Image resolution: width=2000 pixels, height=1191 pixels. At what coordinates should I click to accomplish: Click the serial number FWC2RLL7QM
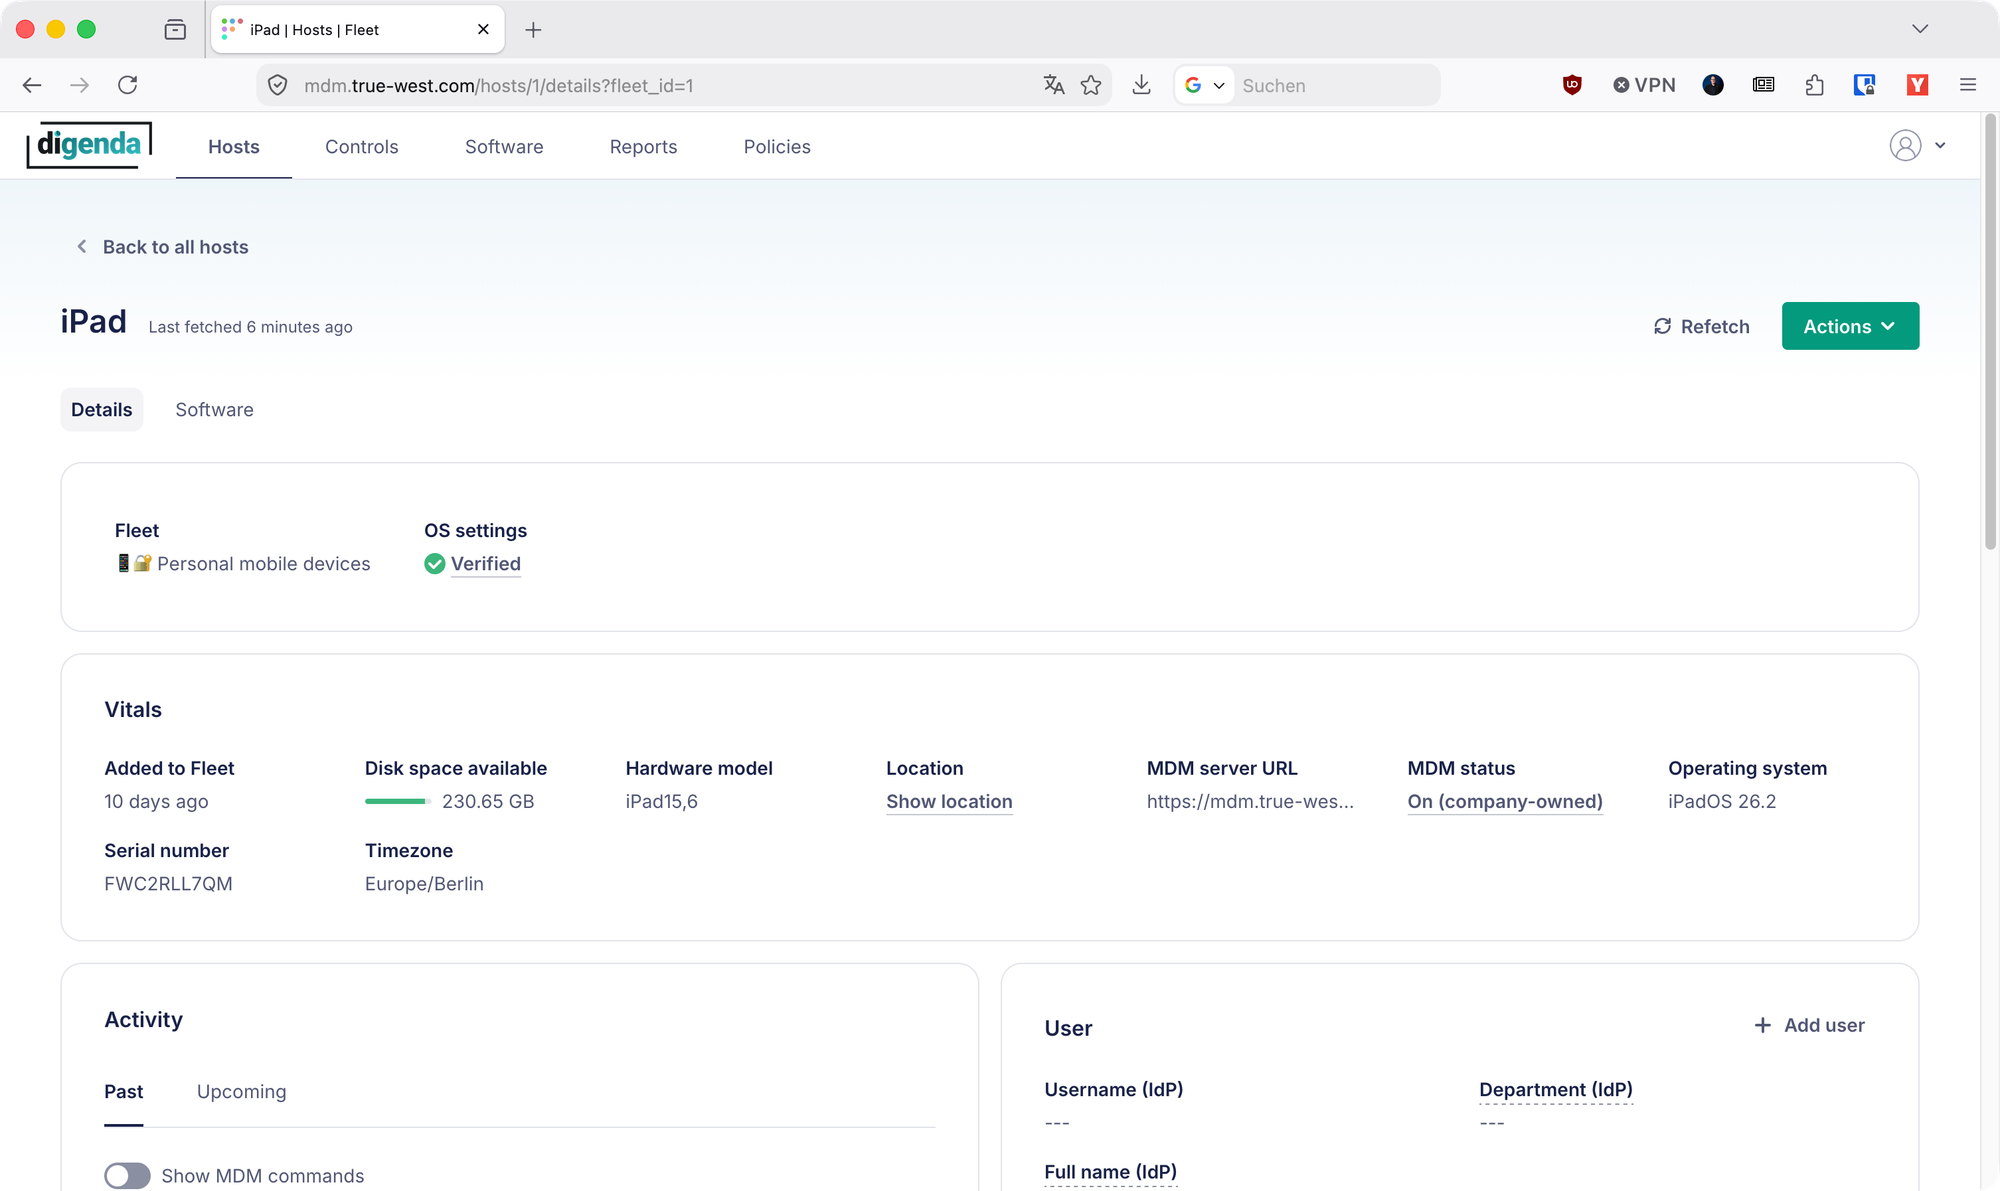click(168, 884)
